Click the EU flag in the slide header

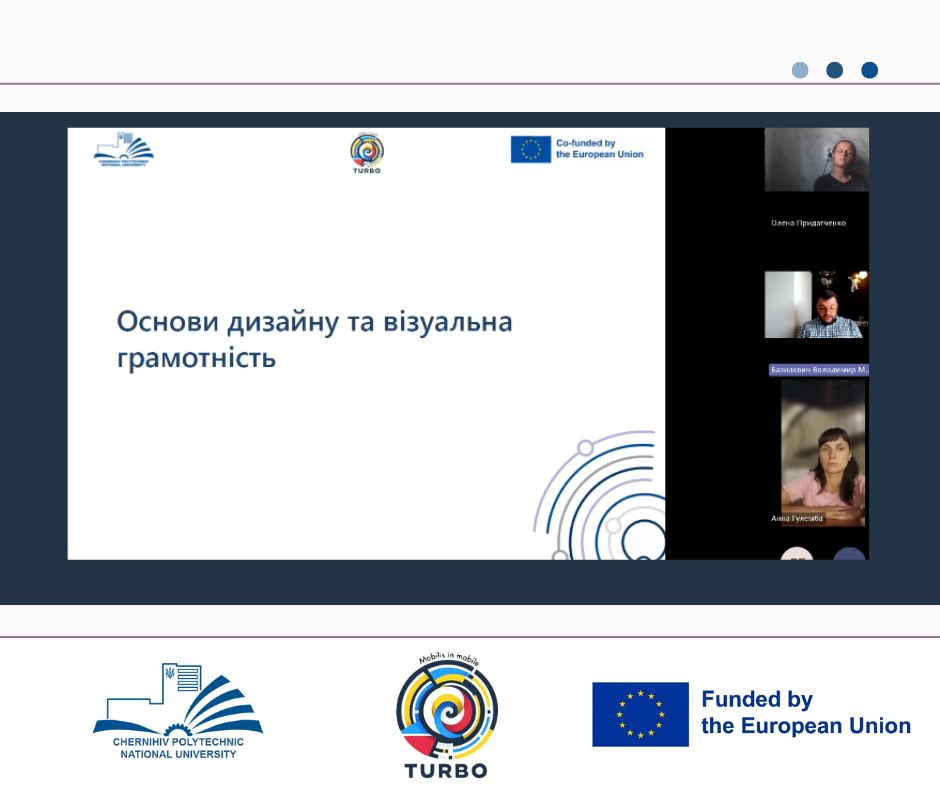coord(531,149)
